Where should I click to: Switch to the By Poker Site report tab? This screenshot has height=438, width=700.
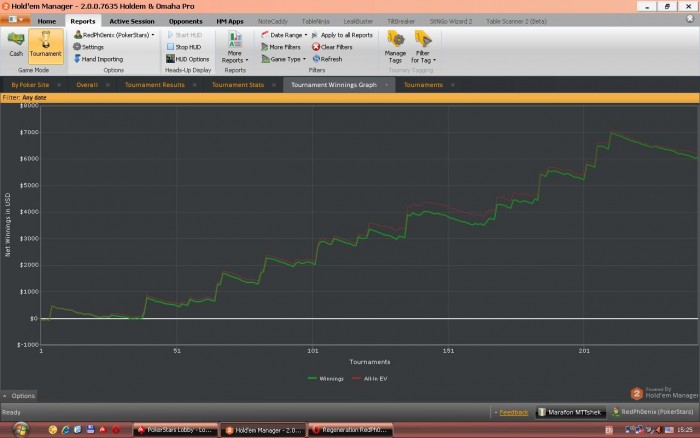tap(30, 85)
